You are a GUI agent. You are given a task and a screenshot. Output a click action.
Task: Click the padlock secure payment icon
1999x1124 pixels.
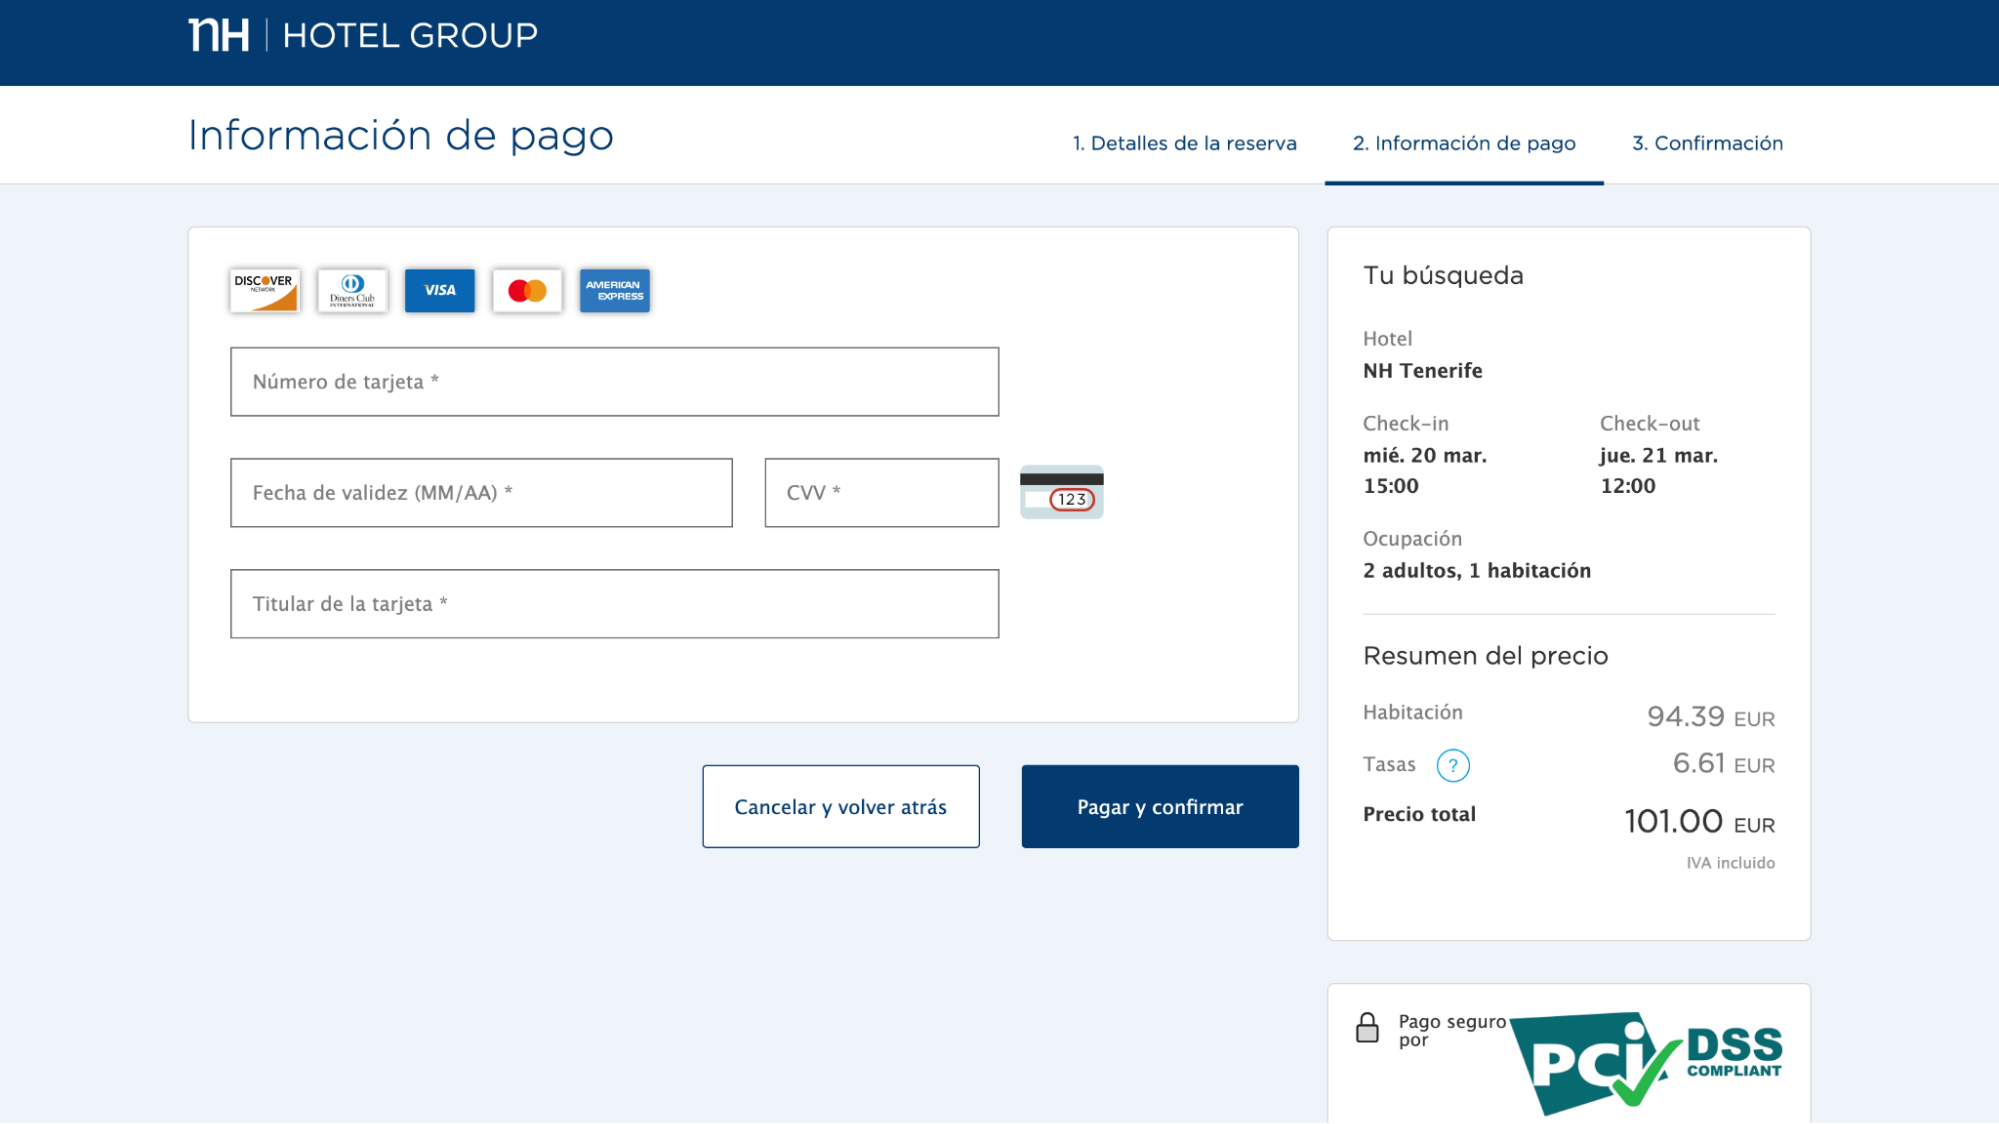1367,1028
